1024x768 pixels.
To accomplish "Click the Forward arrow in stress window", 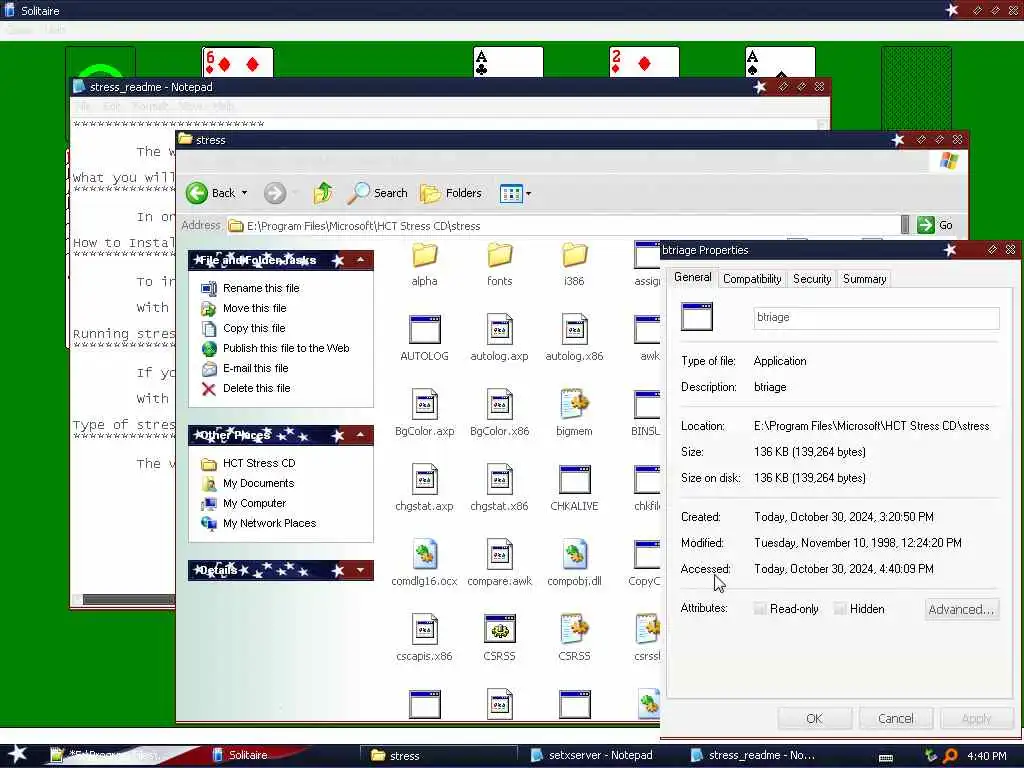I will [275, 193].
